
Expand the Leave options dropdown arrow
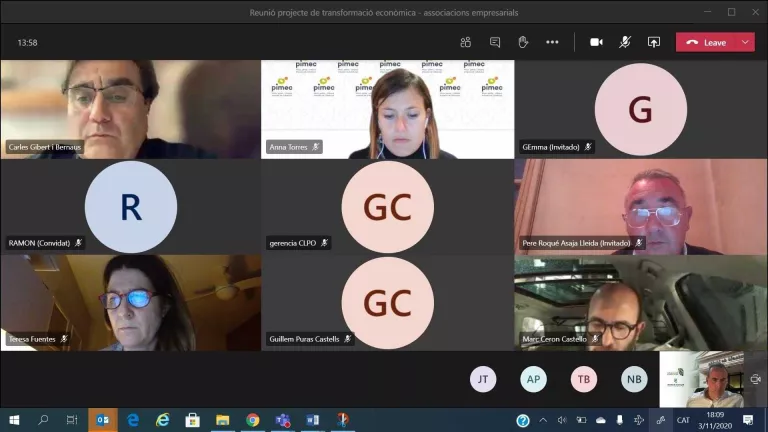click(x=745, y=43)
